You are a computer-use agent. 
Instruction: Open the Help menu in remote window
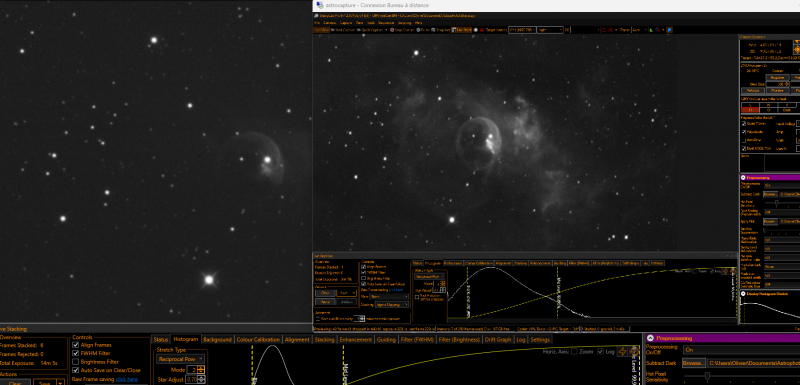point(418,23)
